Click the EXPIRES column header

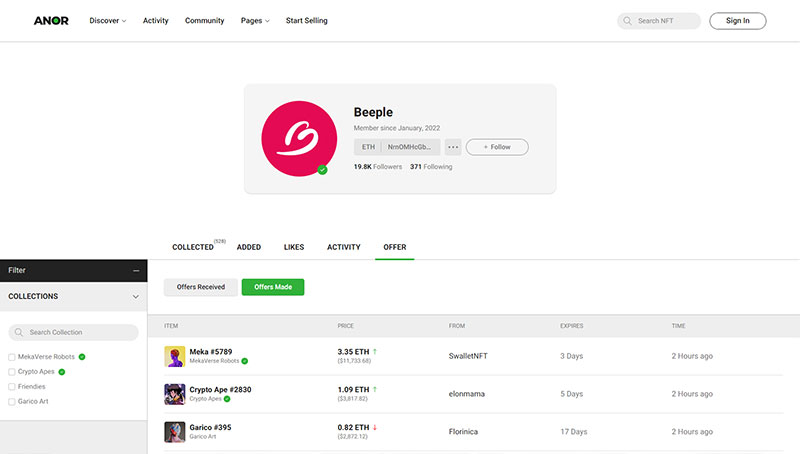[571, 326]
